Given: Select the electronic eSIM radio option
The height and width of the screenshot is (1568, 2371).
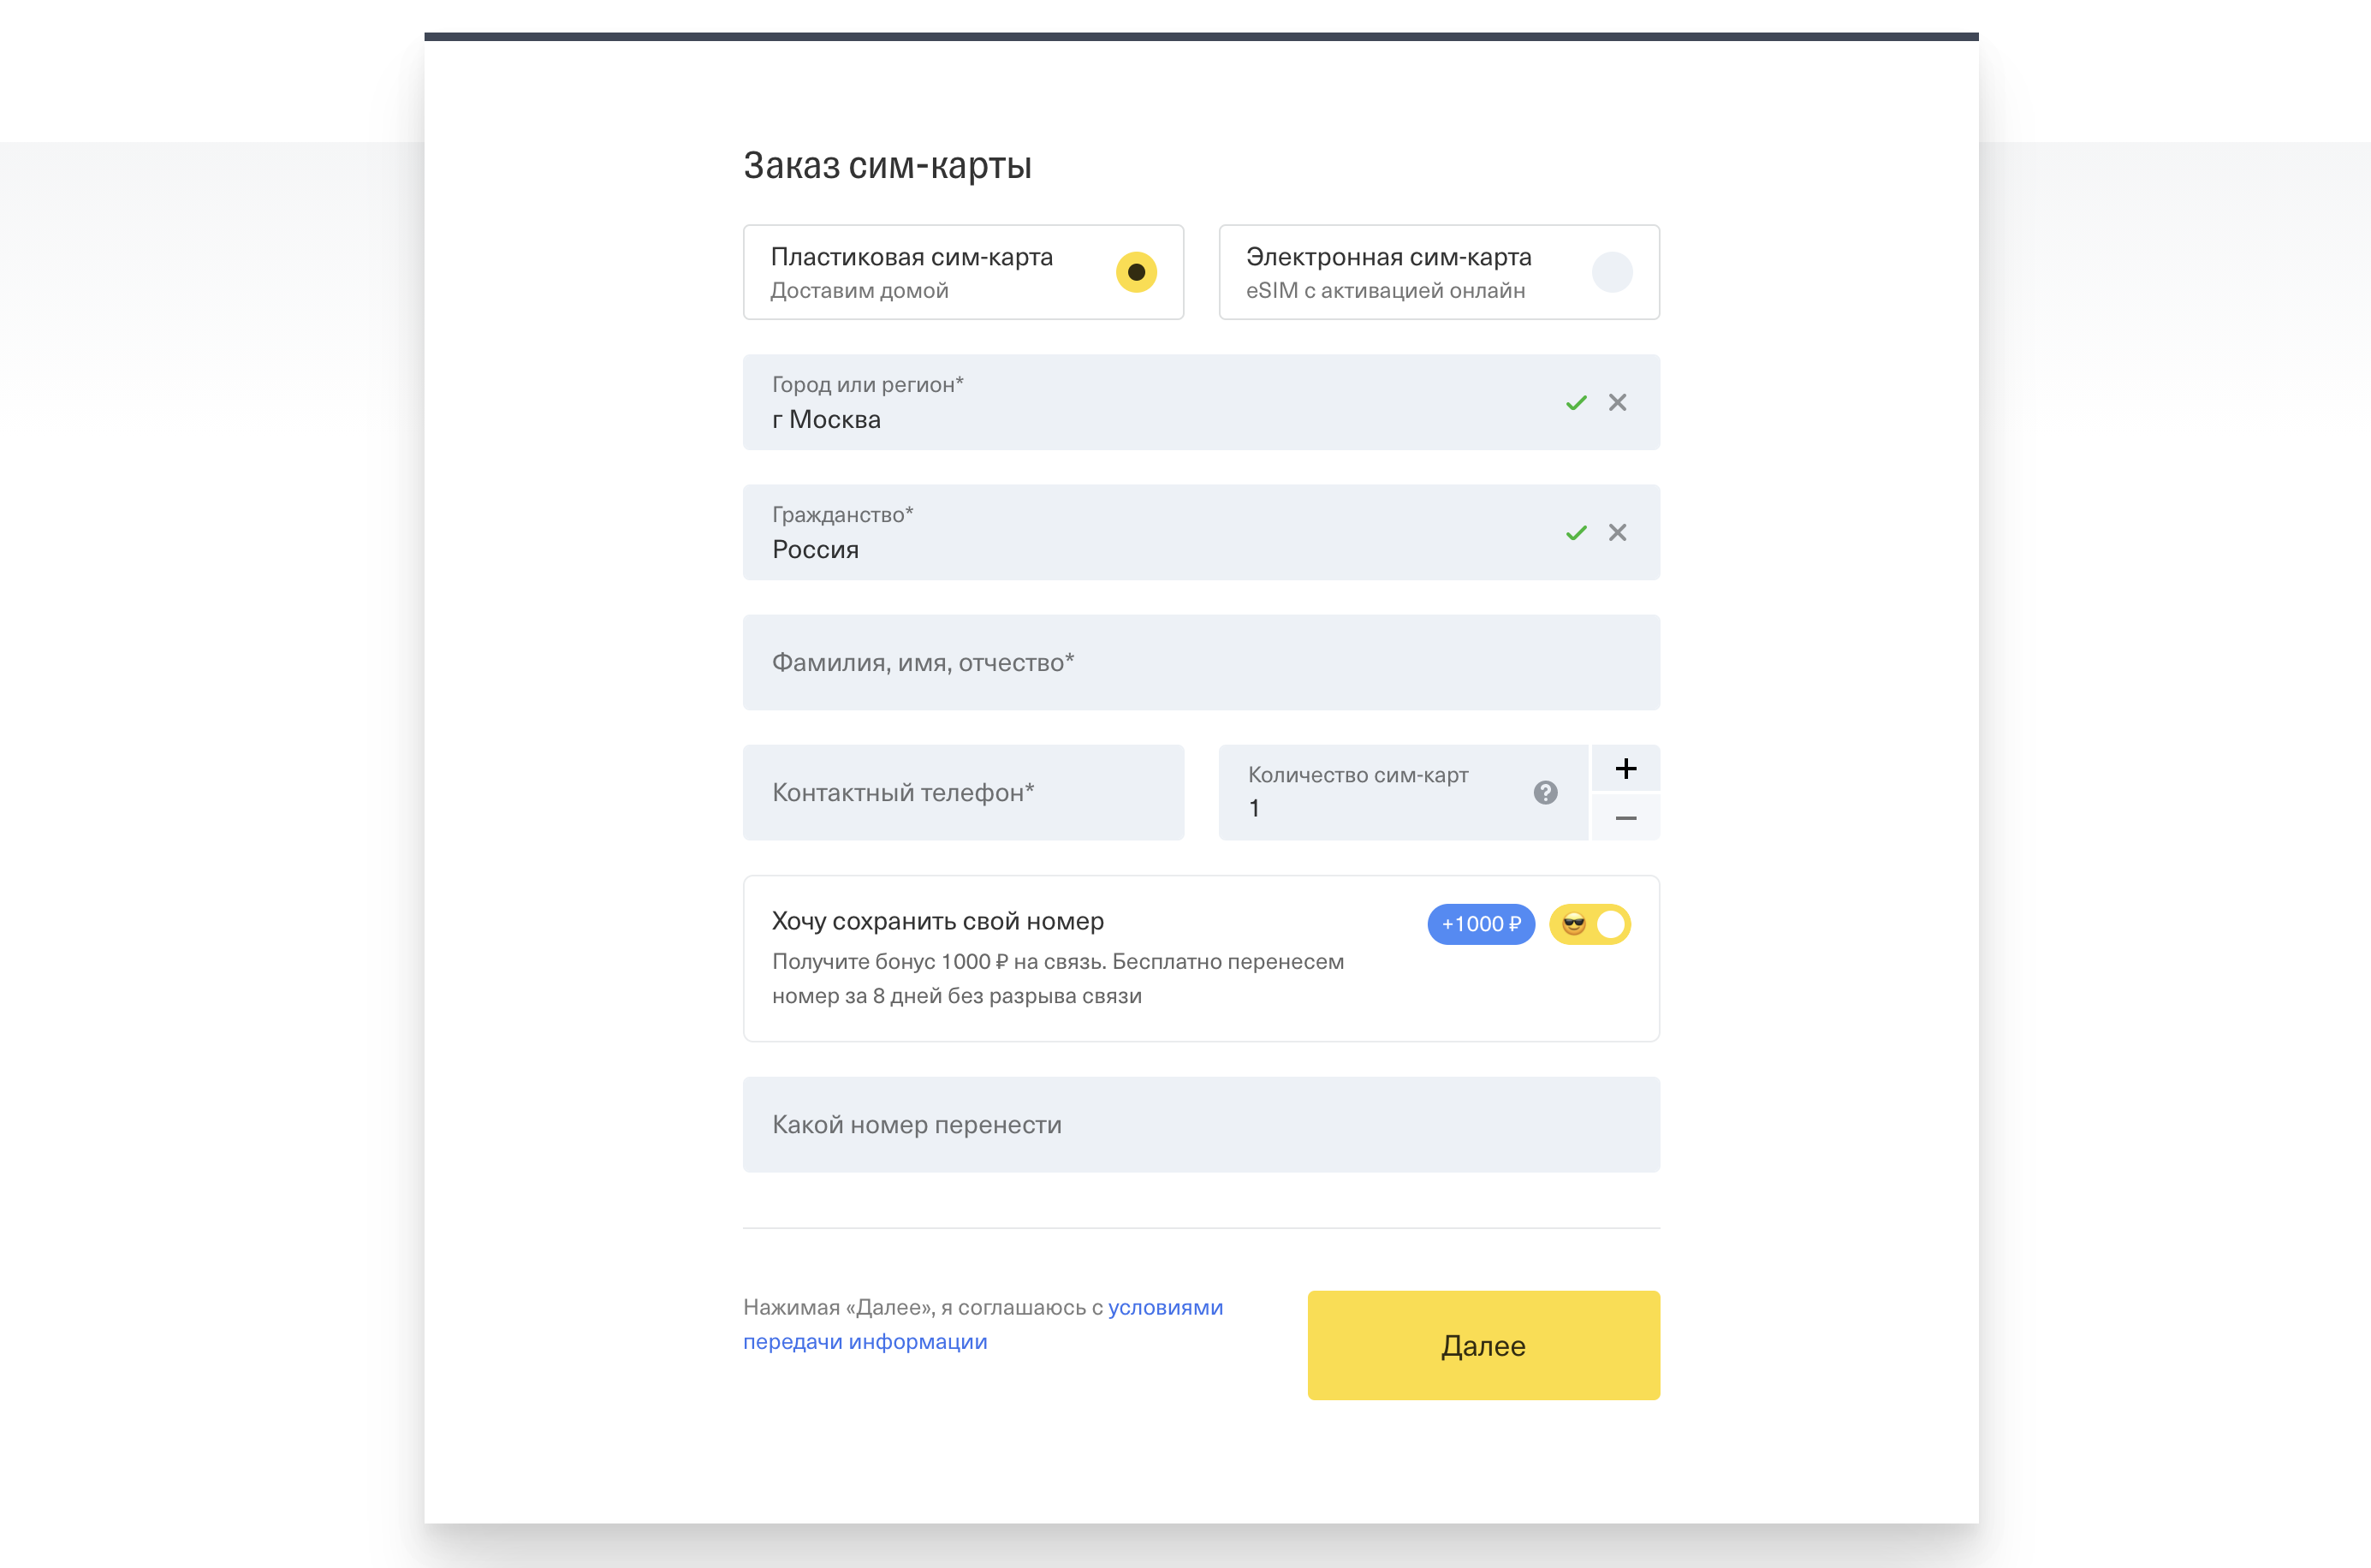Looking at the screenshot, I should click(1611, 272).
